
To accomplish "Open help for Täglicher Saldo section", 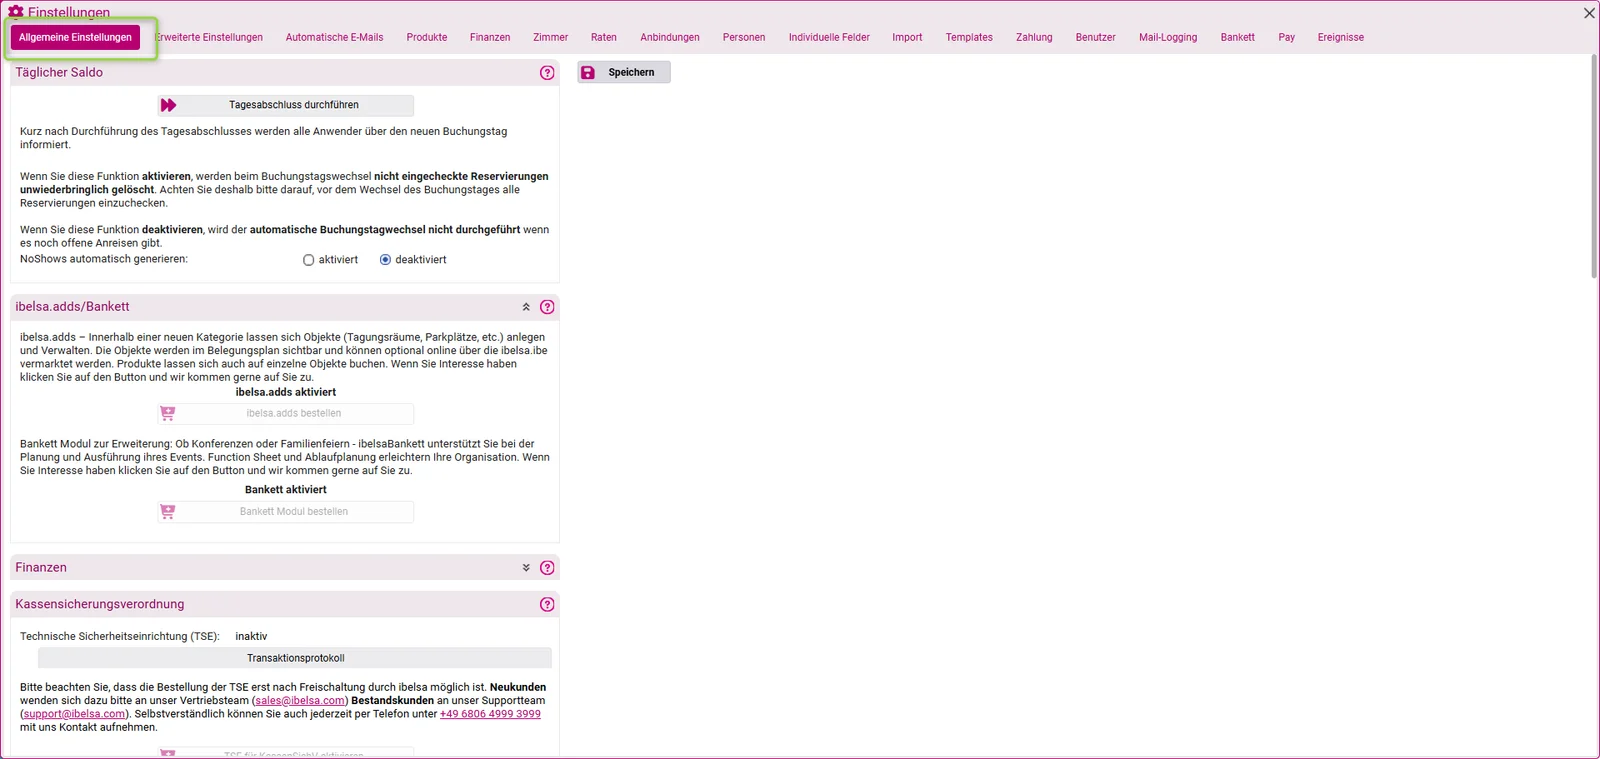I will click(547, 73).
